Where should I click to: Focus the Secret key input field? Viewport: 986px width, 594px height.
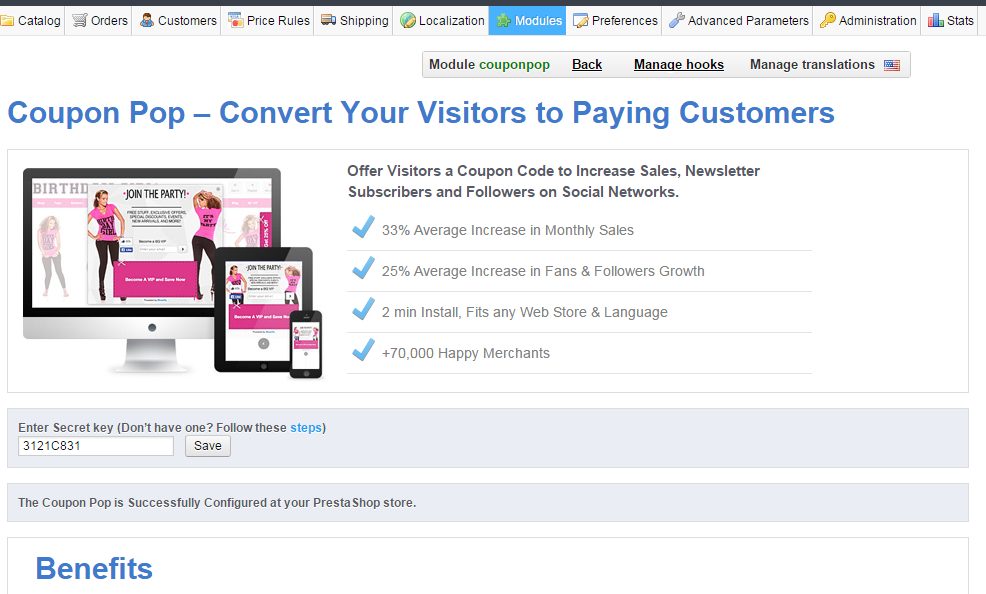tap(96, 446)
